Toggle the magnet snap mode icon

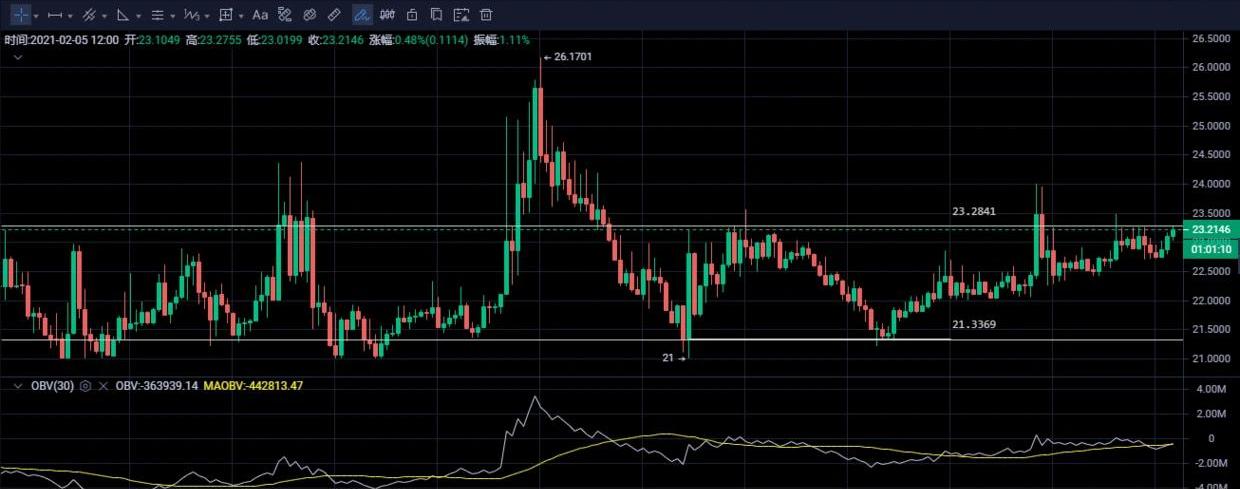pyautogui.click(x=387, y=15)
